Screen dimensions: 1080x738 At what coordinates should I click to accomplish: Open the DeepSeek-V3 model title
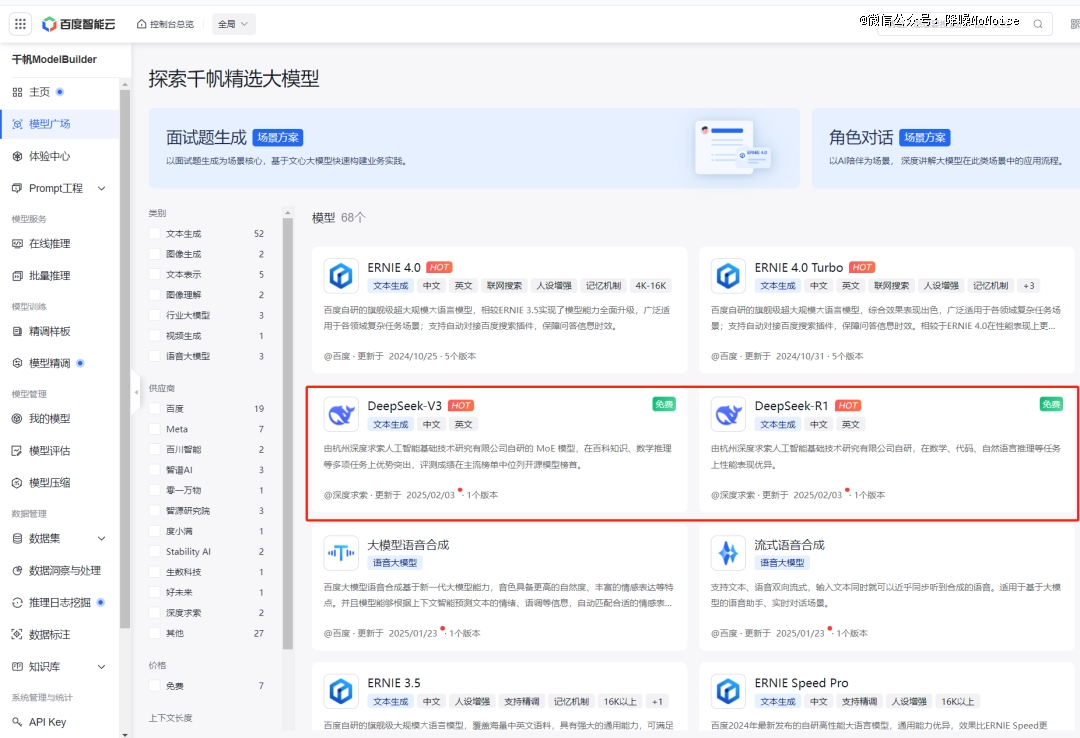404,406
